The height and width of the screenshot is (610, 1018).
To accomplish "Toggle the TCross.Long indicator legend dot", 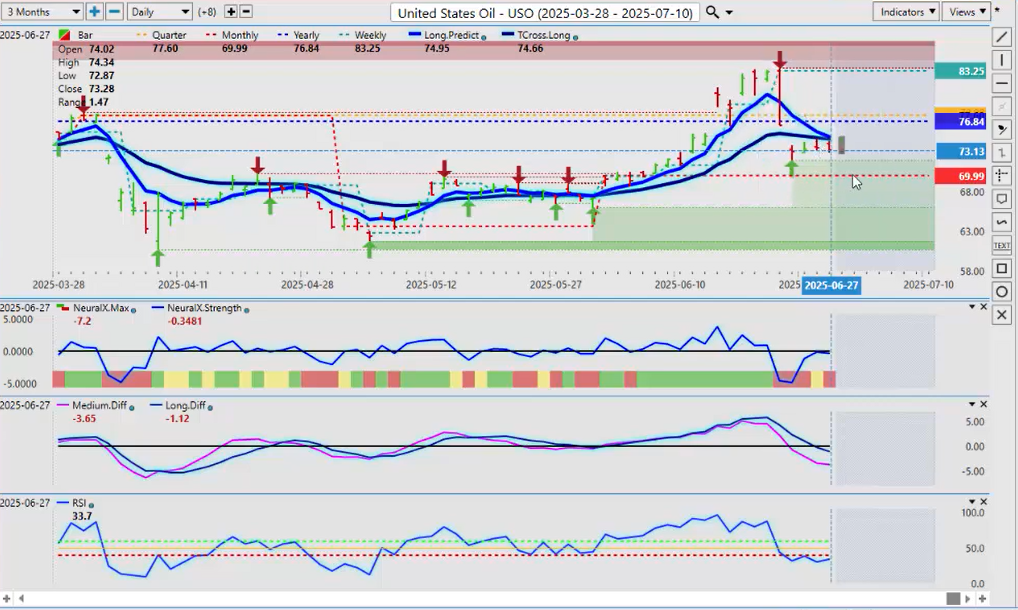I will (575, 37).
